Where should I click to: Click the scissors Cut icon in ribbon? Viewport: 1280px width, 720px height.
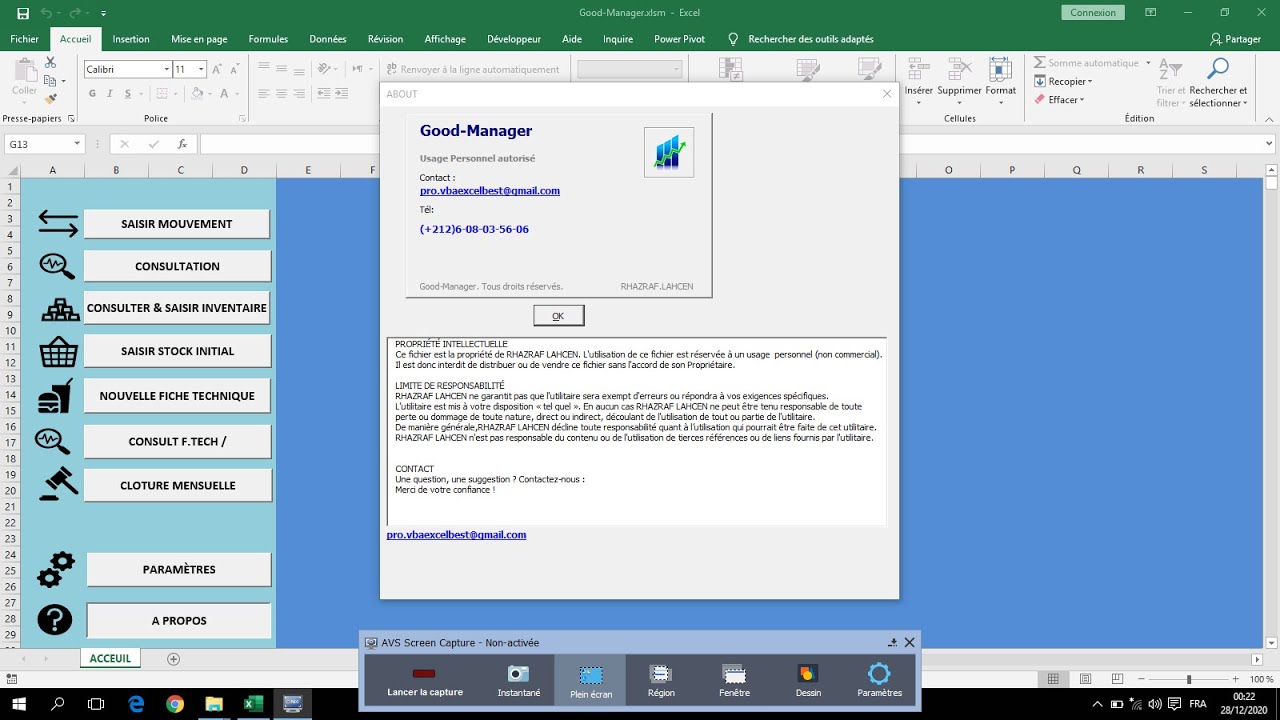point(51,63)
